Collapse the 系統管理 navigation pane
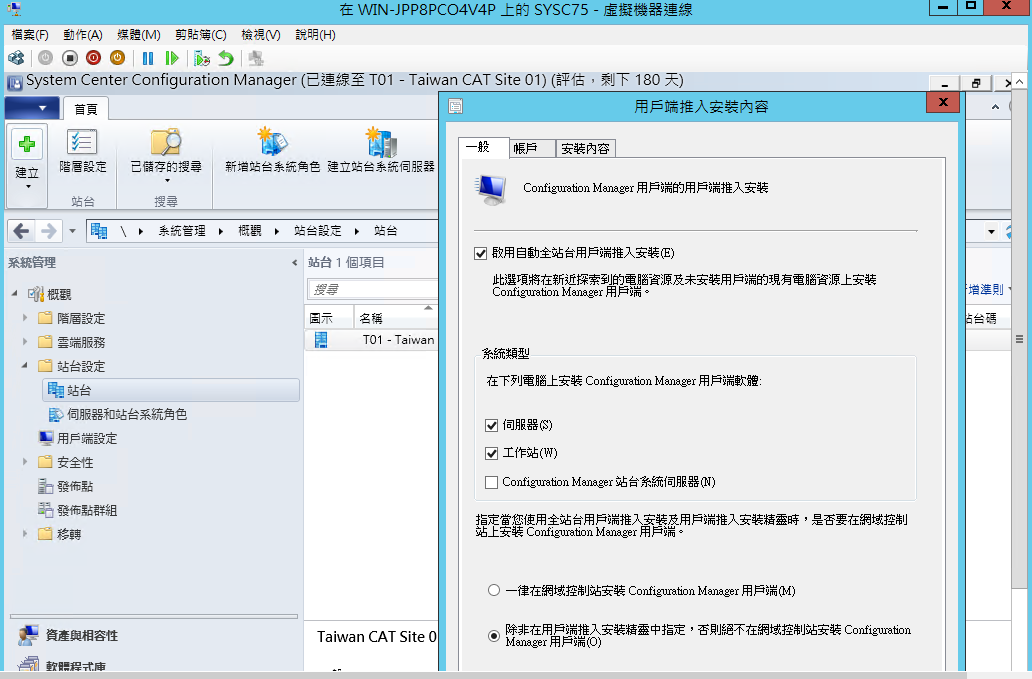This screenshot has width=1032, height=679. pyautogui.click(x=294, y=263)
